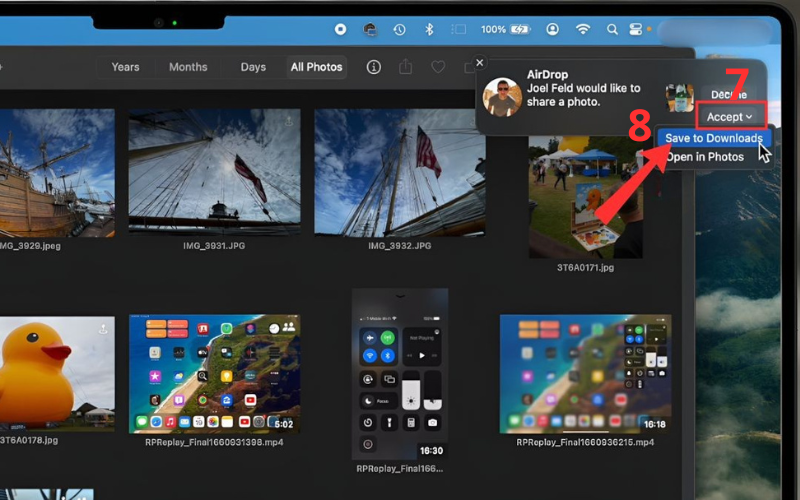Click the file name IMG_3932.JPG
Viewport: 800px width, 500px height.
[399, 246]
